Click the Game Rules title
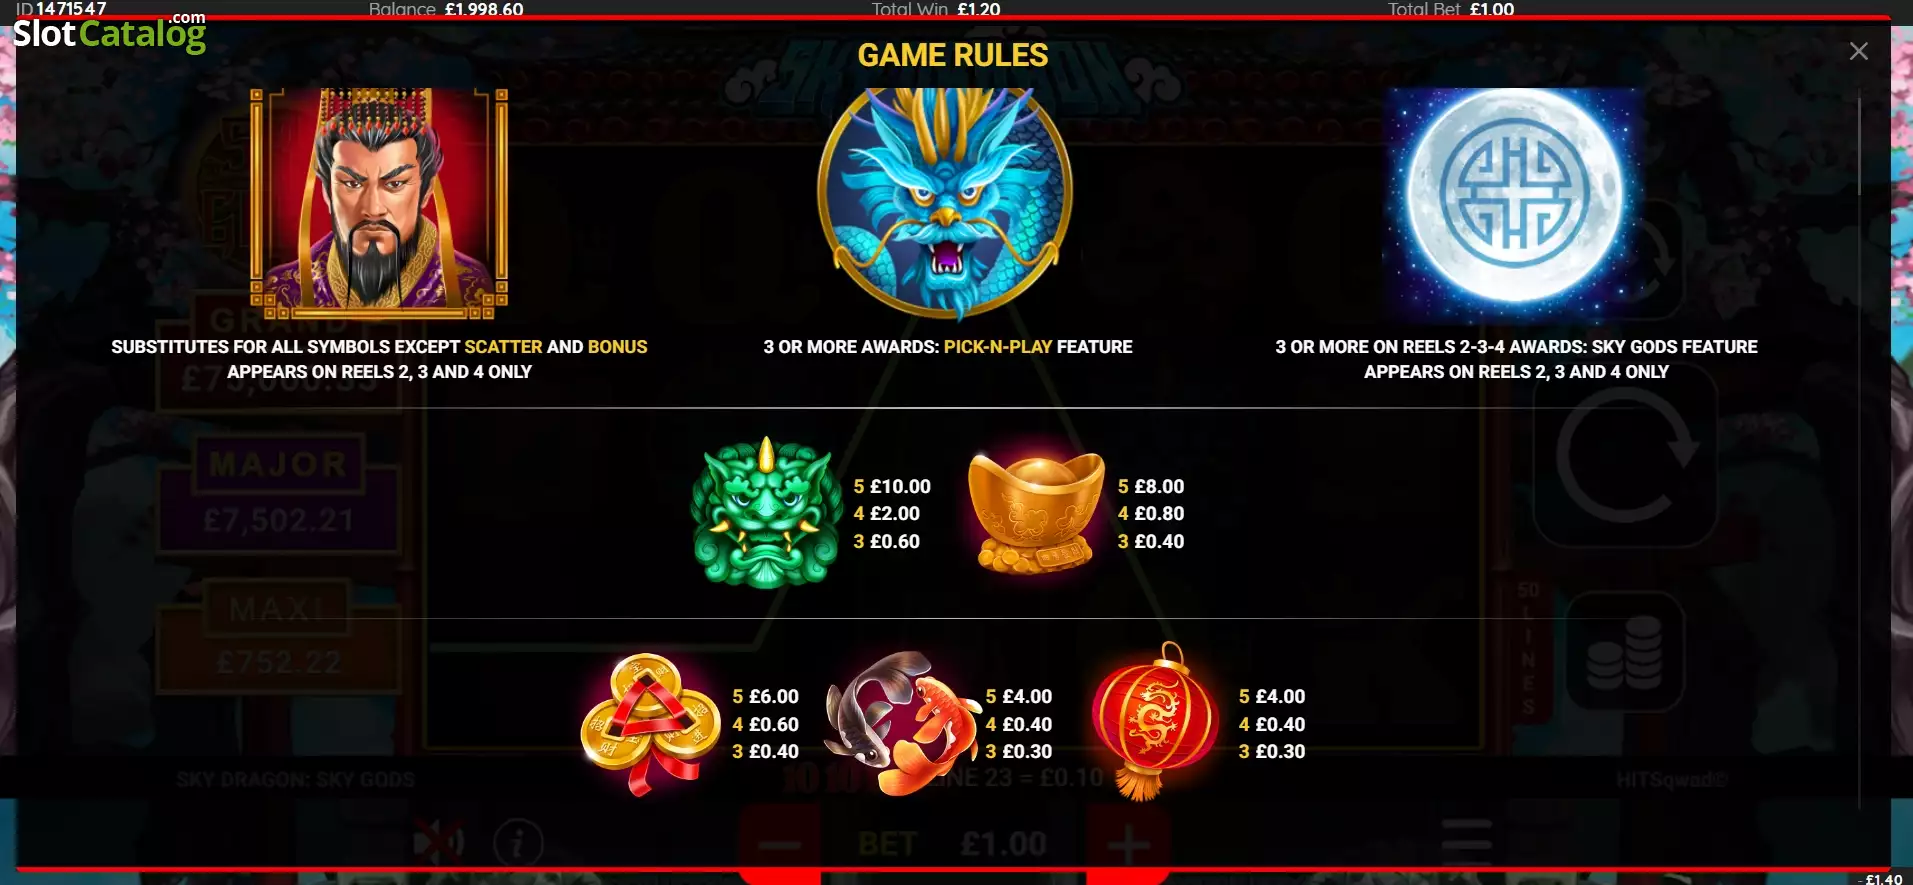1913x885 pixels. [953, 55]
